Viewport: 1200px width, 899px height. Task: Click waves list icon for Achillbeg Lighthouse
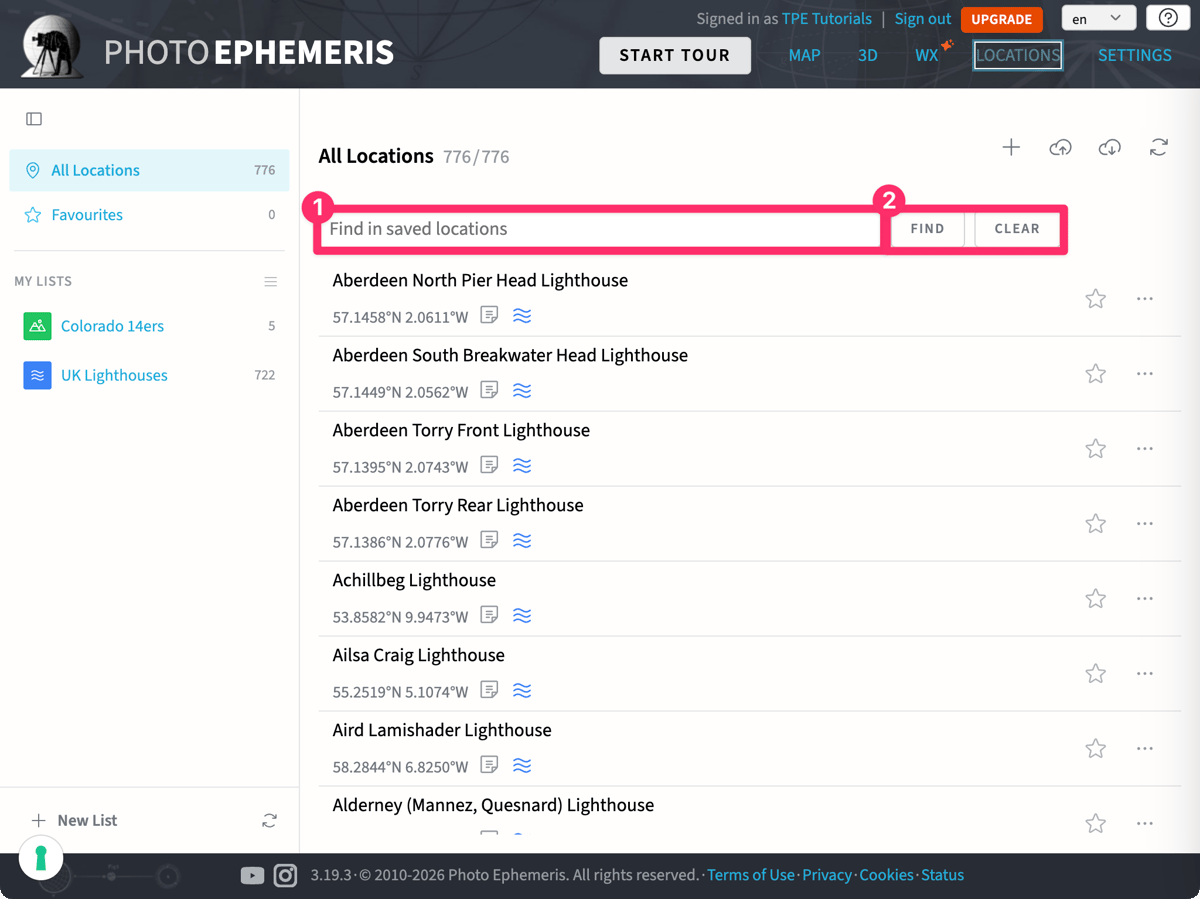pos(522,615)
